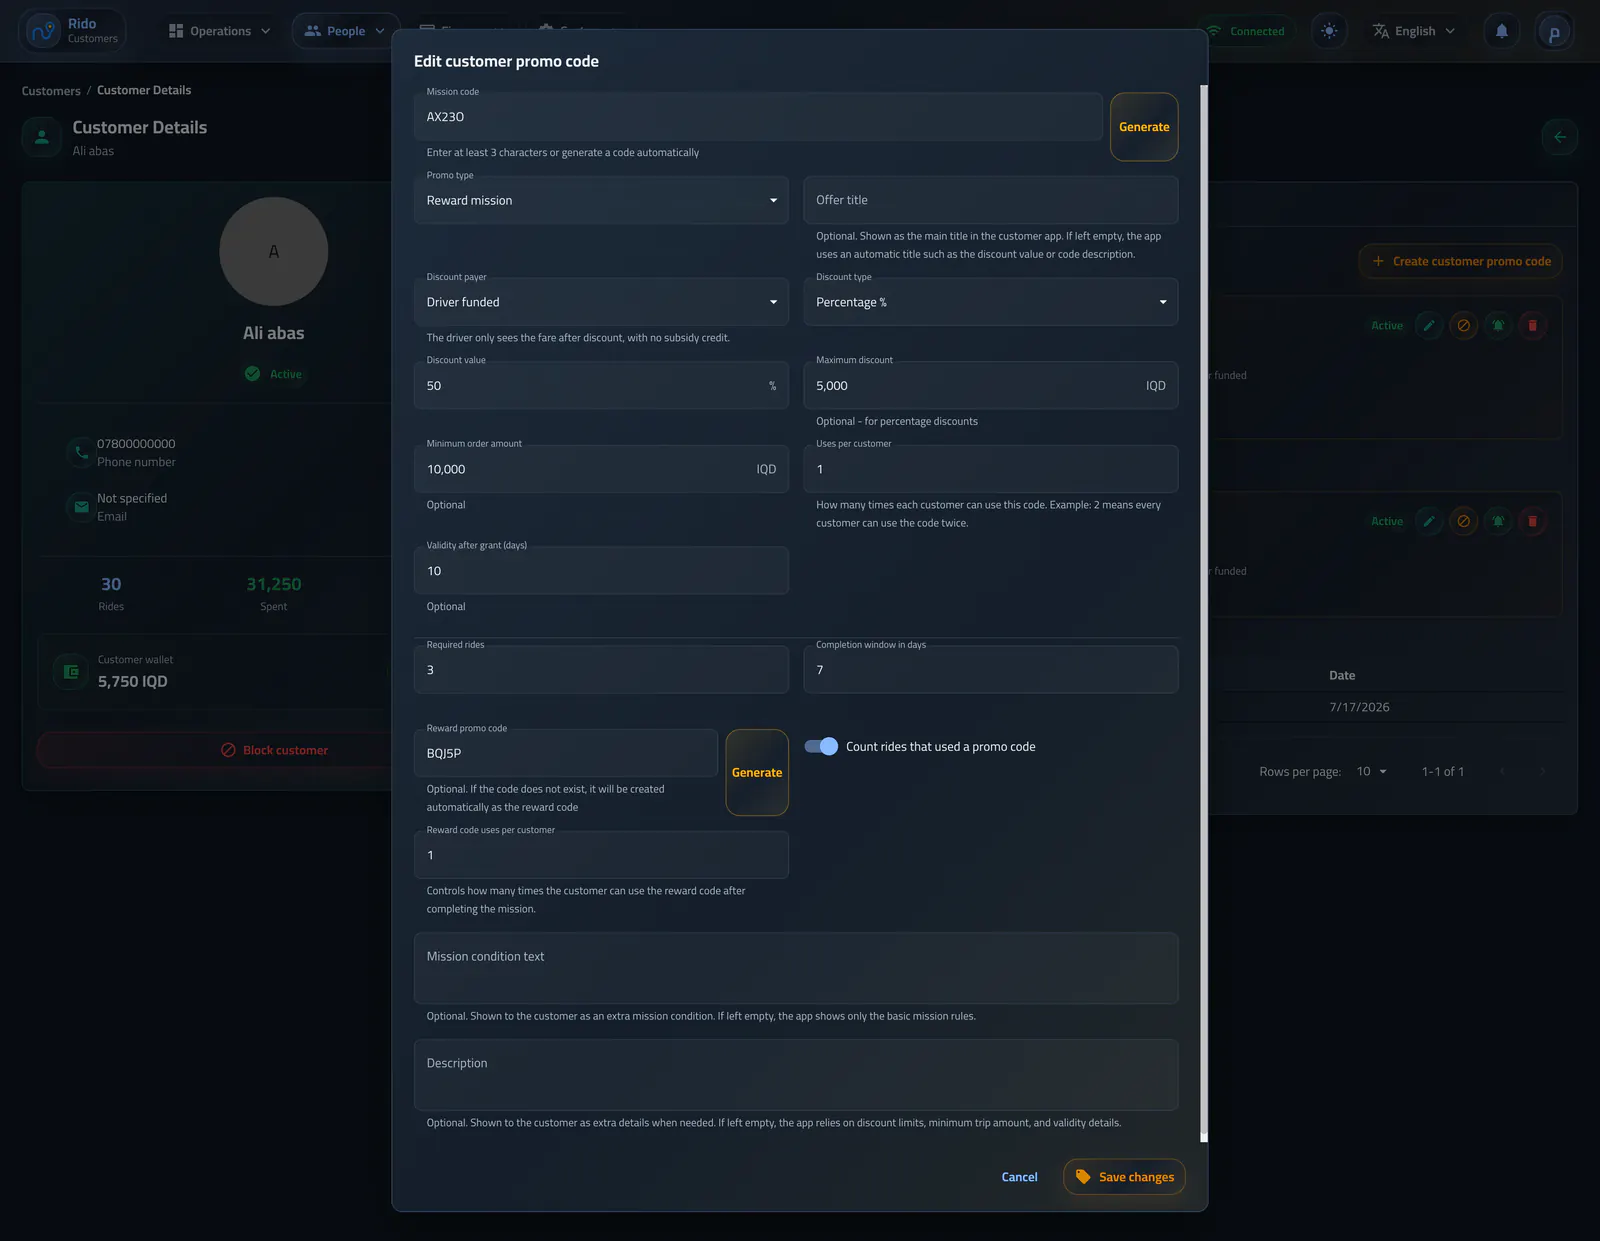Viewport: 1600px width, 1241px height.
Task: Click the notify bell icon on the second promo card
Action: pos(1498,521)
